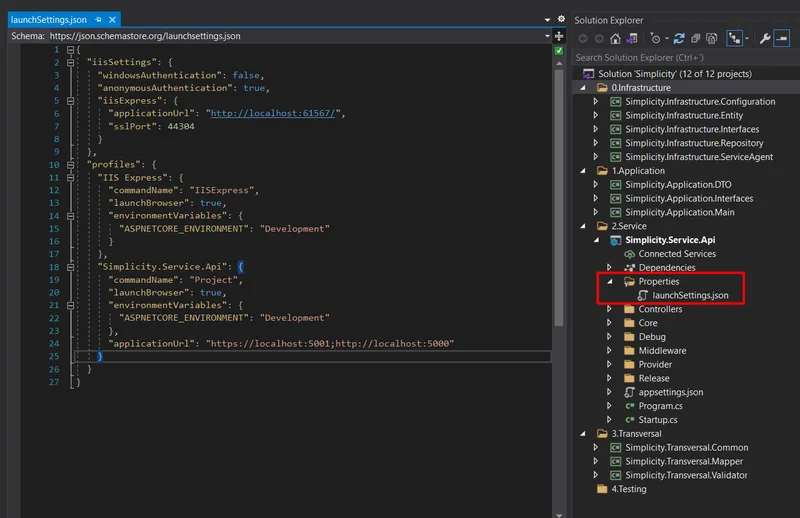Screen dimensions: 800x518
Task: Open the Schema URL dropdown
Action: [x=547, y=36]
